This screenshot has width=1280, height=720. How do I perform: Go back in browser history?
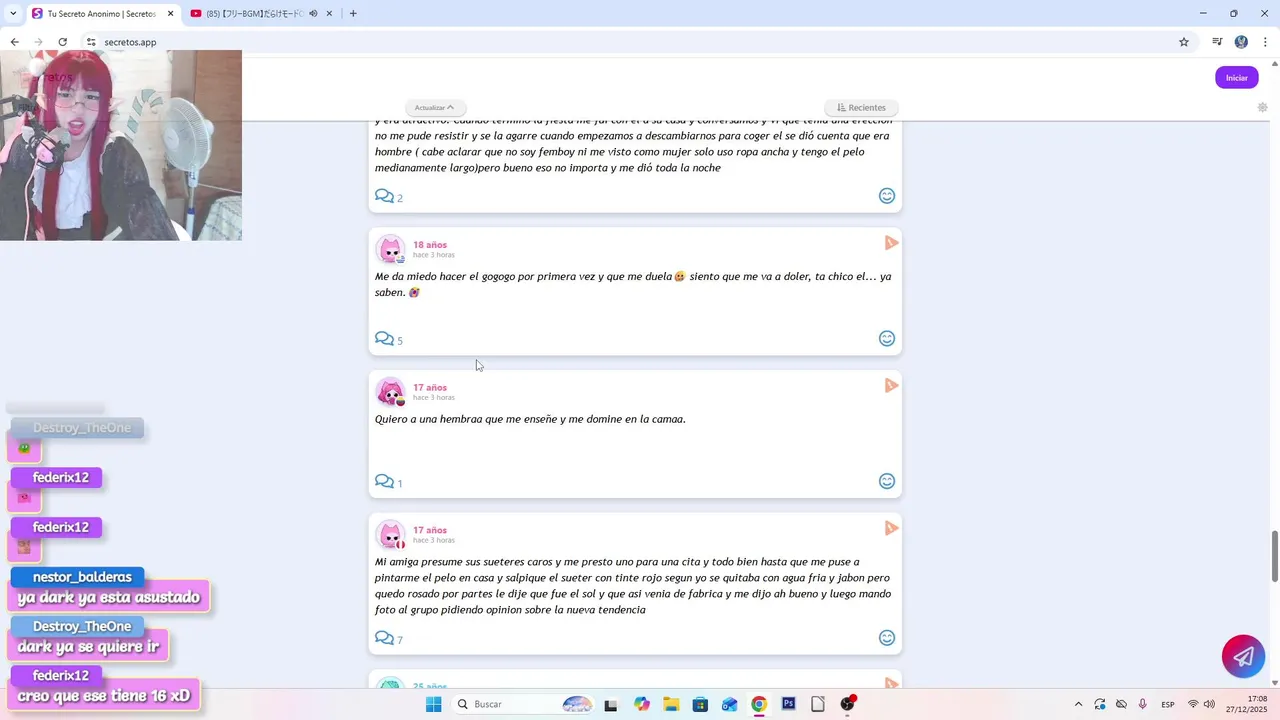tap(14, 42)
